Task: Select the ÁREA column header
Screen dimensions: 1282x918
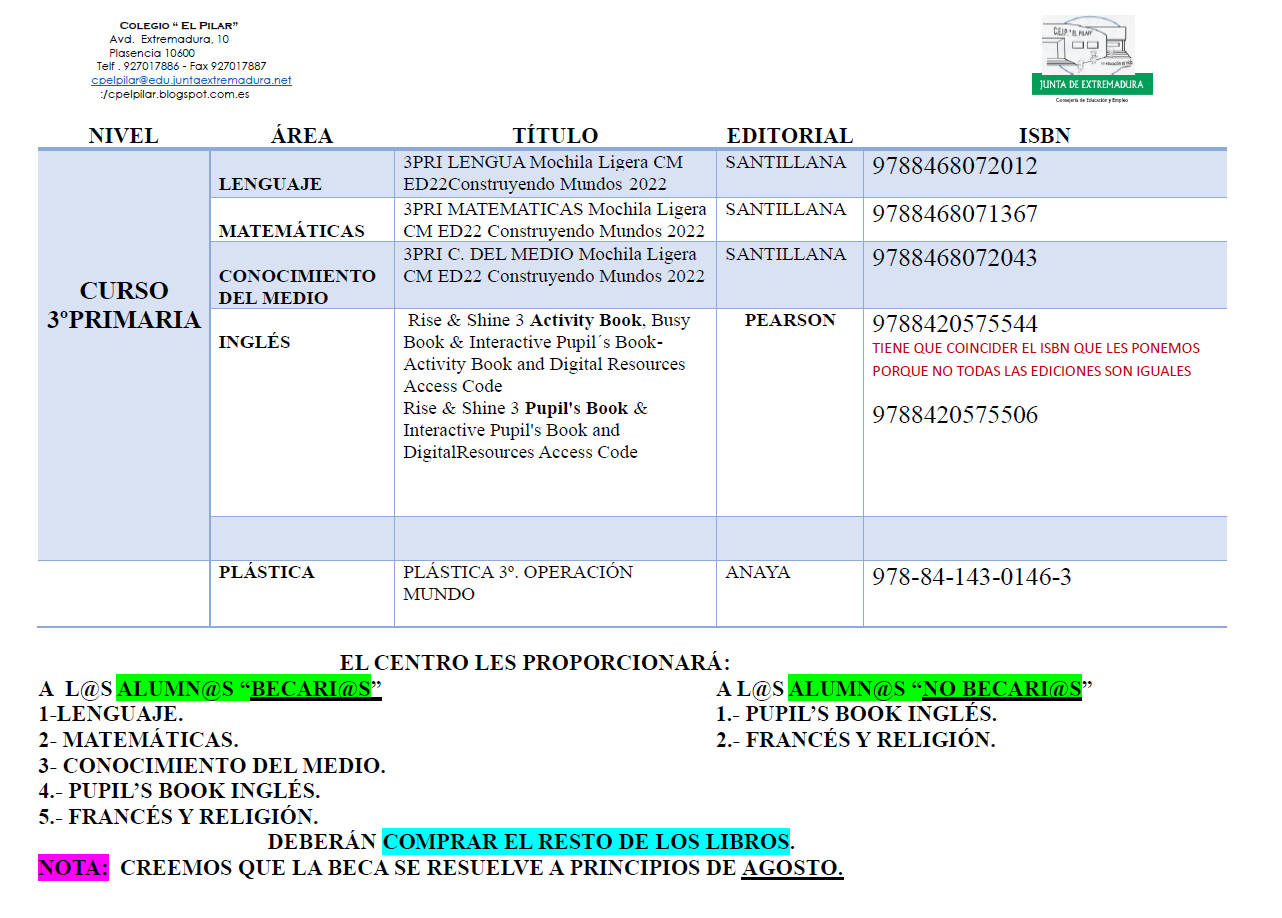Action: [301, 136]
